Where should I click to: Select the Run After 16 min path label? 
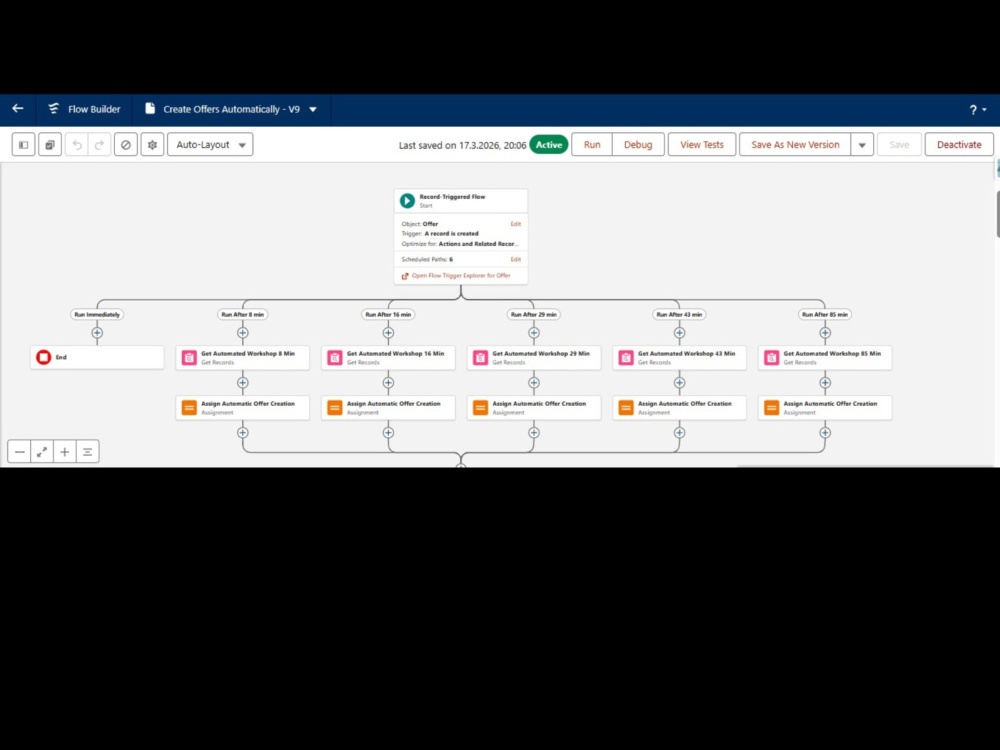(x=388, y=314)
